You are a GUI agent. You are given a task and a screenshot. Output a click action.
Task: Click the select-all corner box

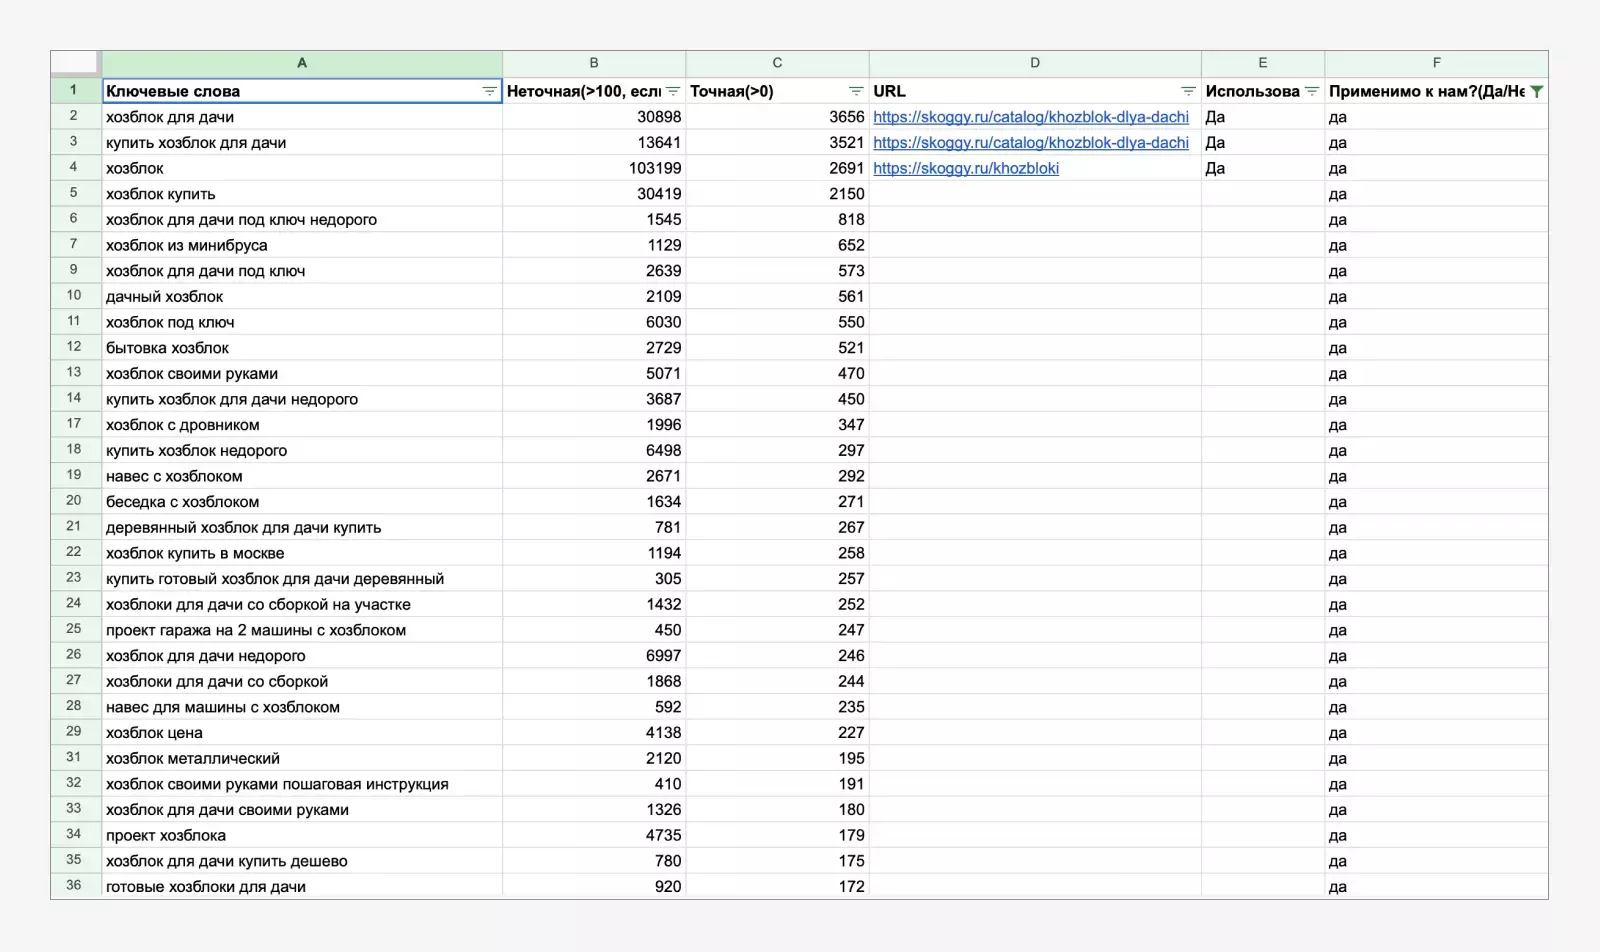[x=75, y=63]
